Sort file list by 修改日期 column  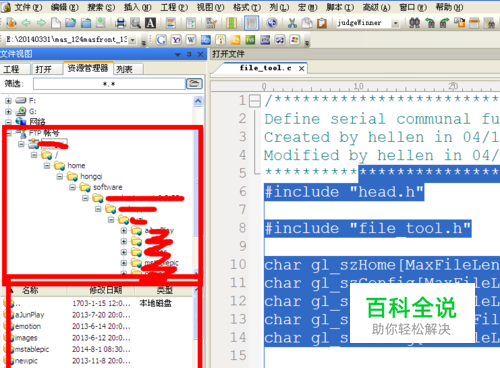pos(106,290)
